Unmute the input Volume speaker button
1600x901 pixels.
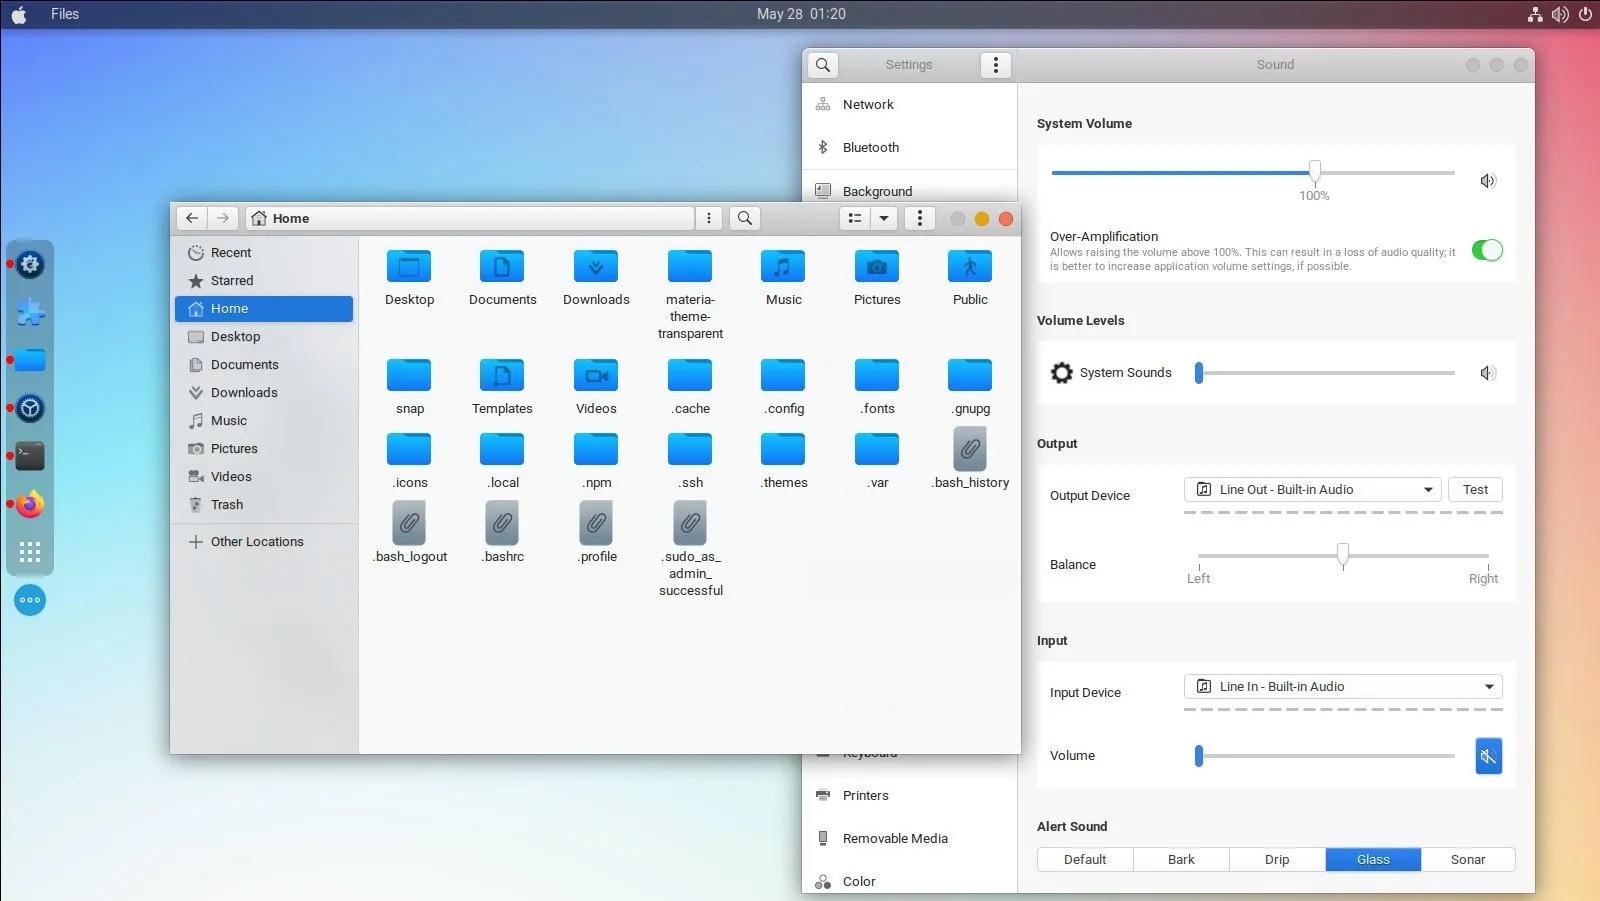(x=1487, y=756)
